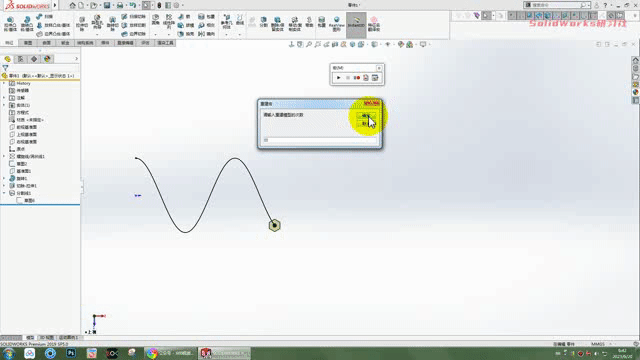Open the PropertyManager panel tab

21,59
